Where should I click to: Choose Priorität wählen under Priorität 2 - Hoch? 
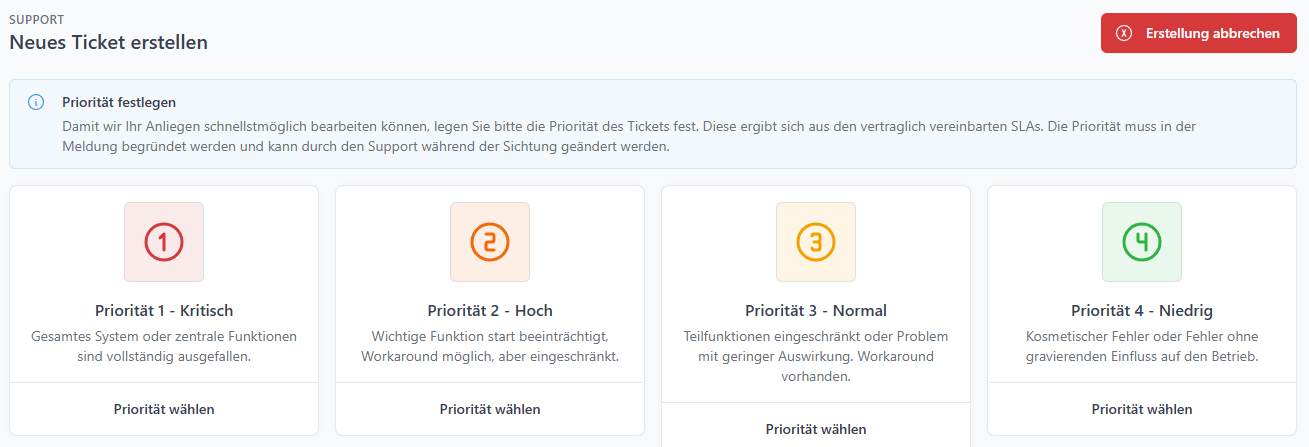click(490, 409)
